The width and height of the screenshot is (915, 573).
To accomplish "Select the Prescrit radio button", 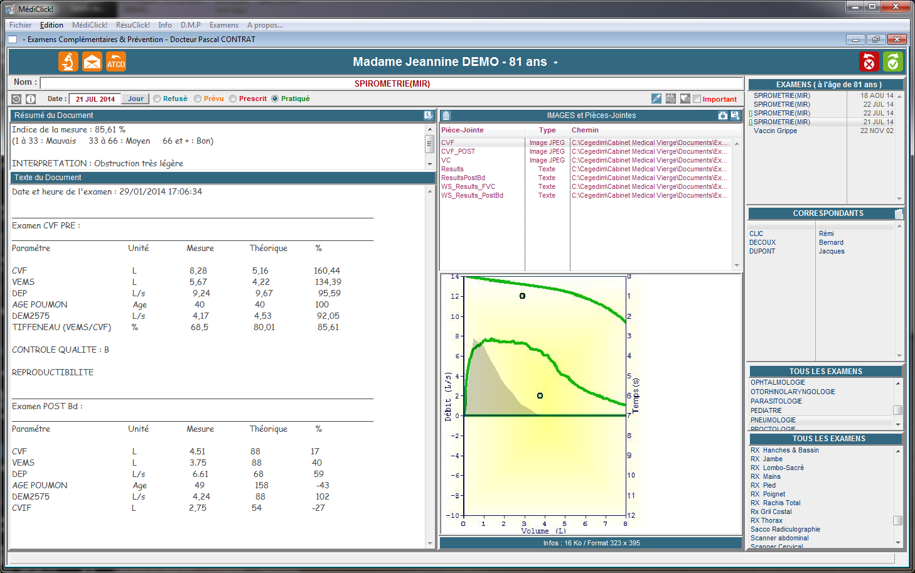I will point(233,99).
